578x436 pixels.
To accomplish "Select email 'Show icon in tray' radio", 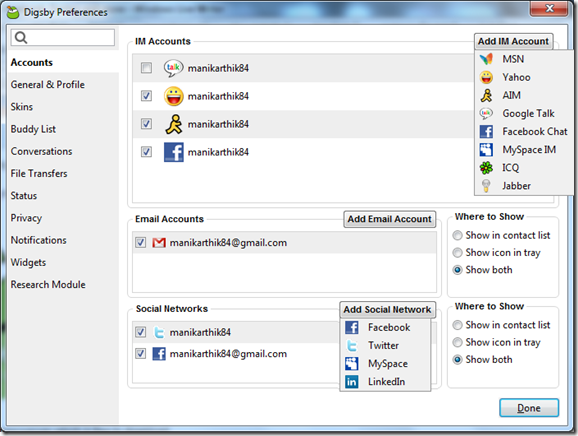I will pos(457,252).
